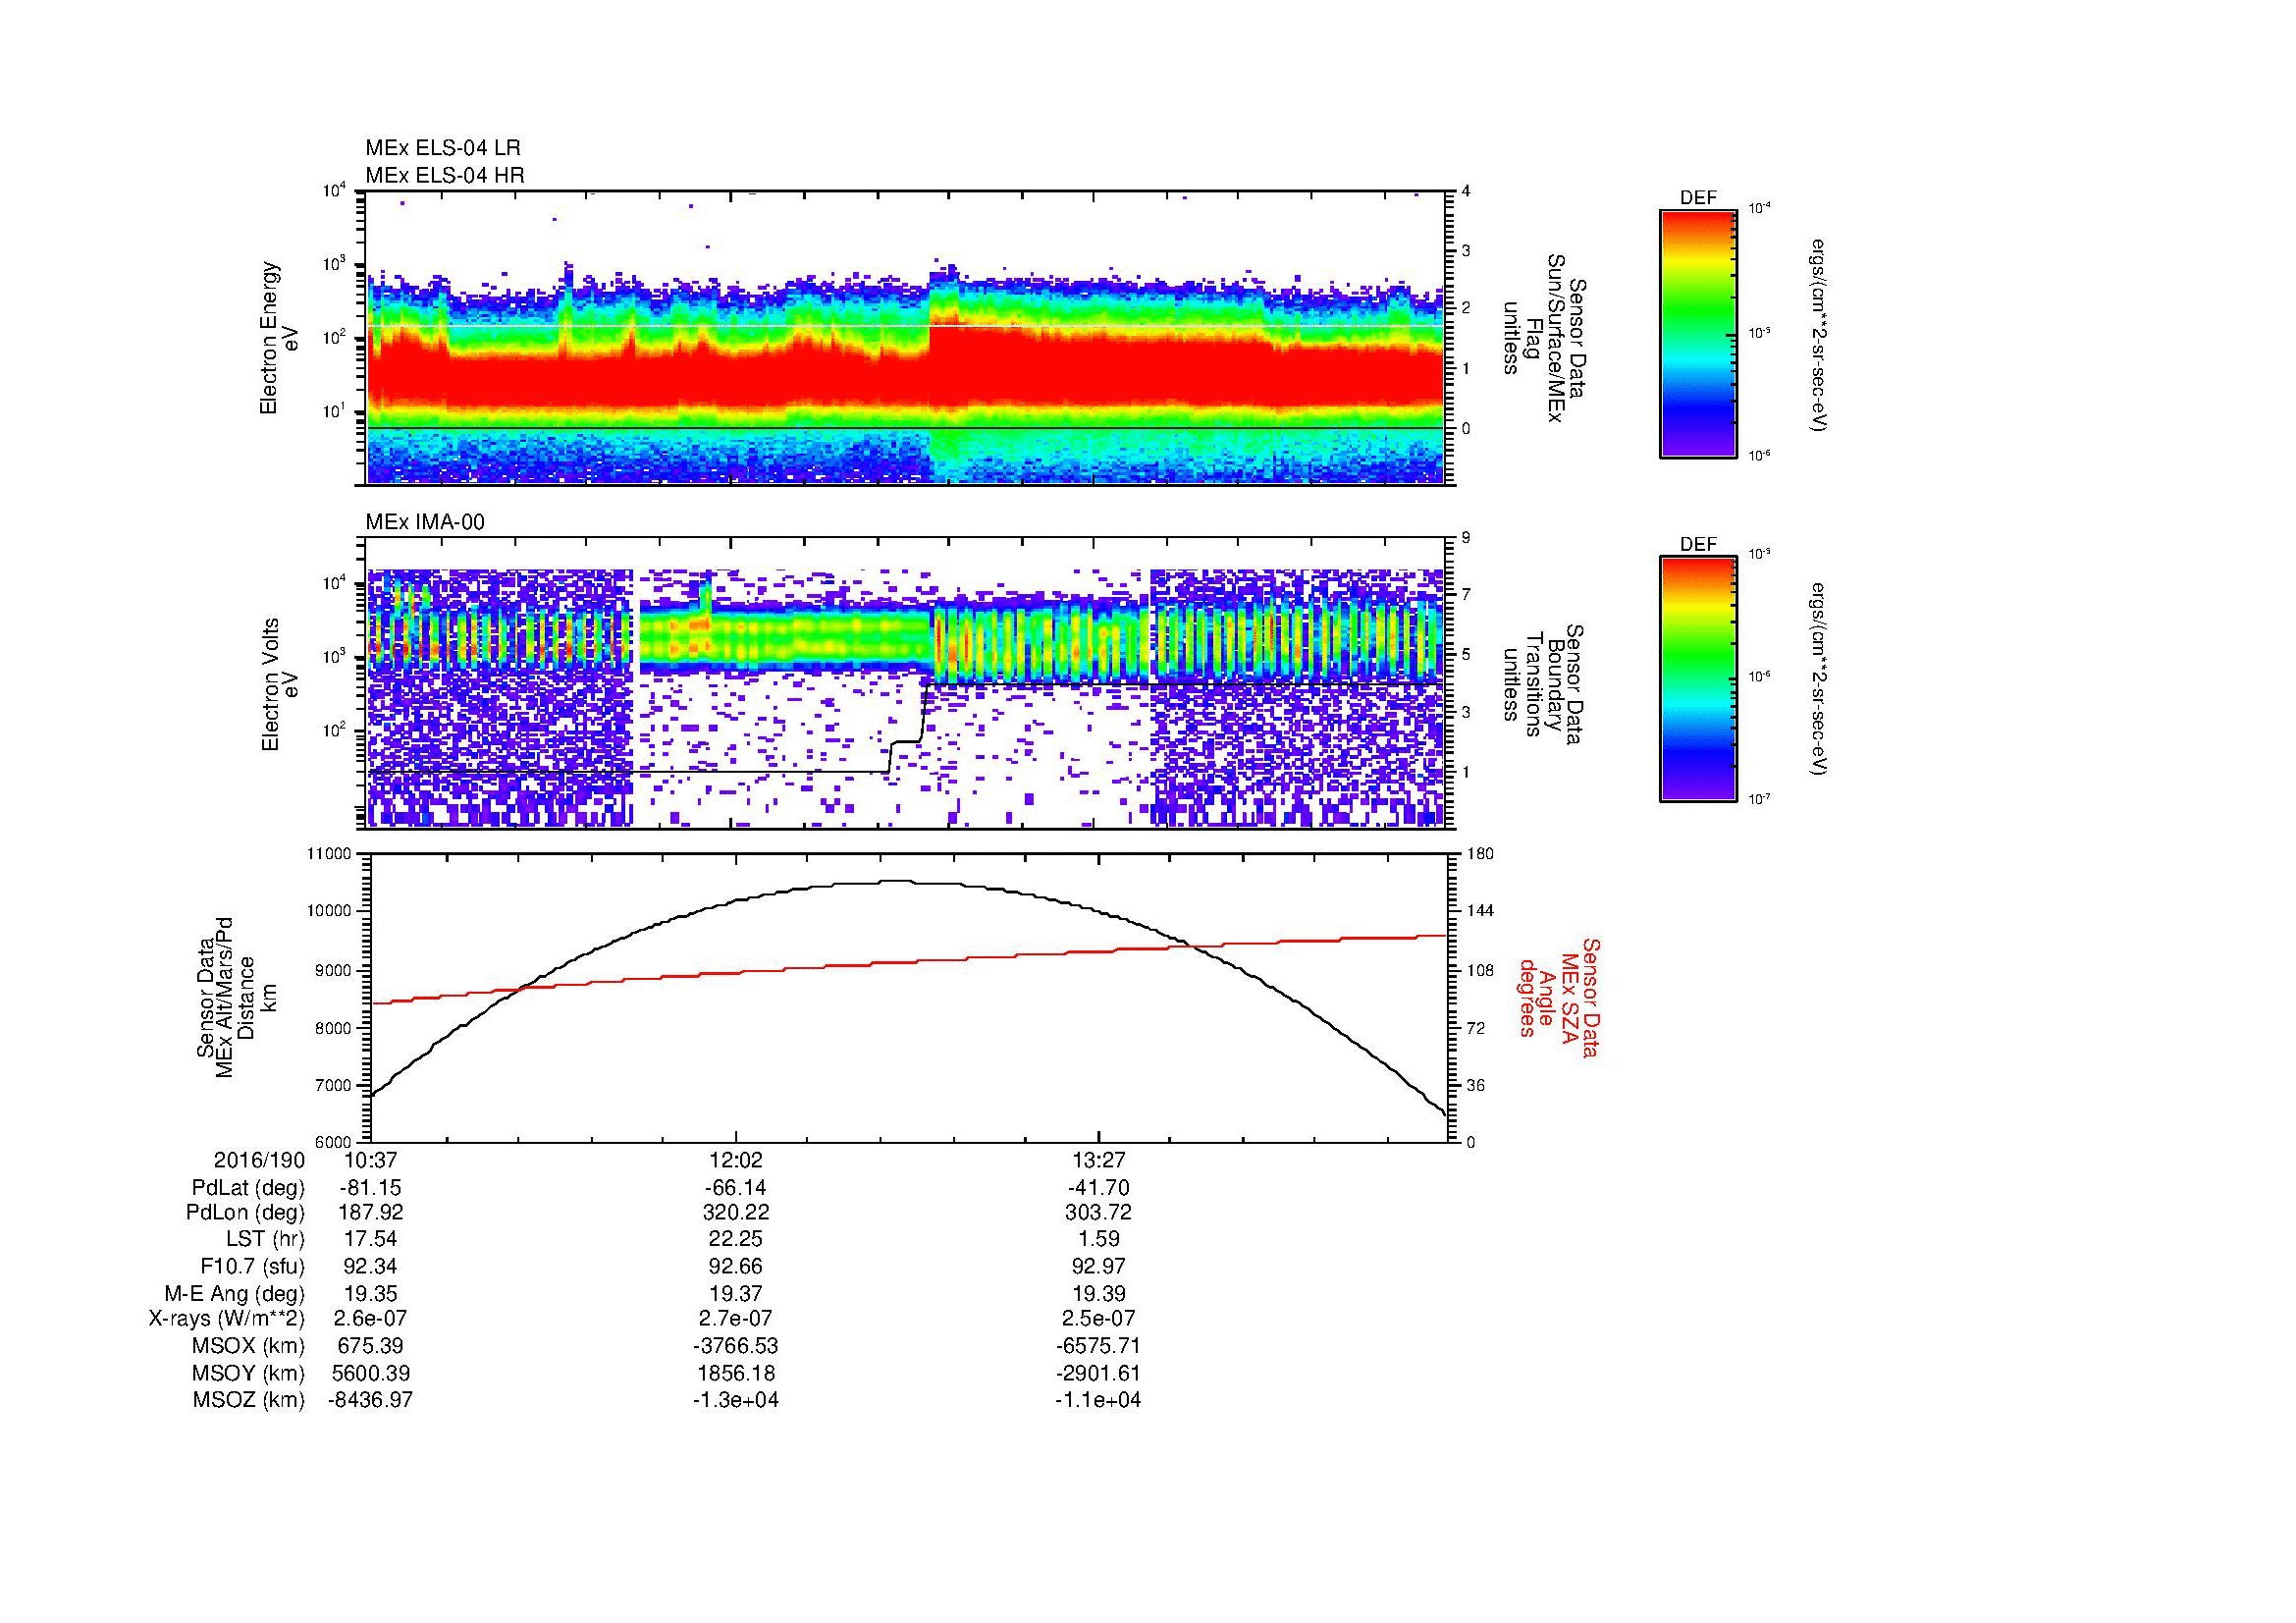This screenshot has width=2296, height=1623.
Task: Click X-rays value '2.7e-07'
Action: tap(735, 1319)
